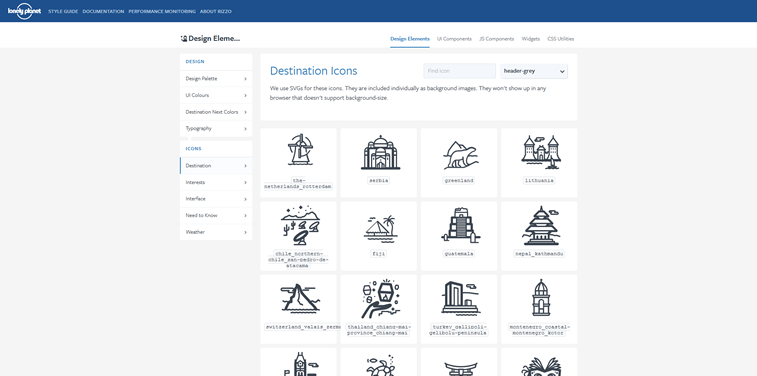Click the Montenegro Kotor tower icon
This screenshot has width=757, height=376.
(541, 298)
